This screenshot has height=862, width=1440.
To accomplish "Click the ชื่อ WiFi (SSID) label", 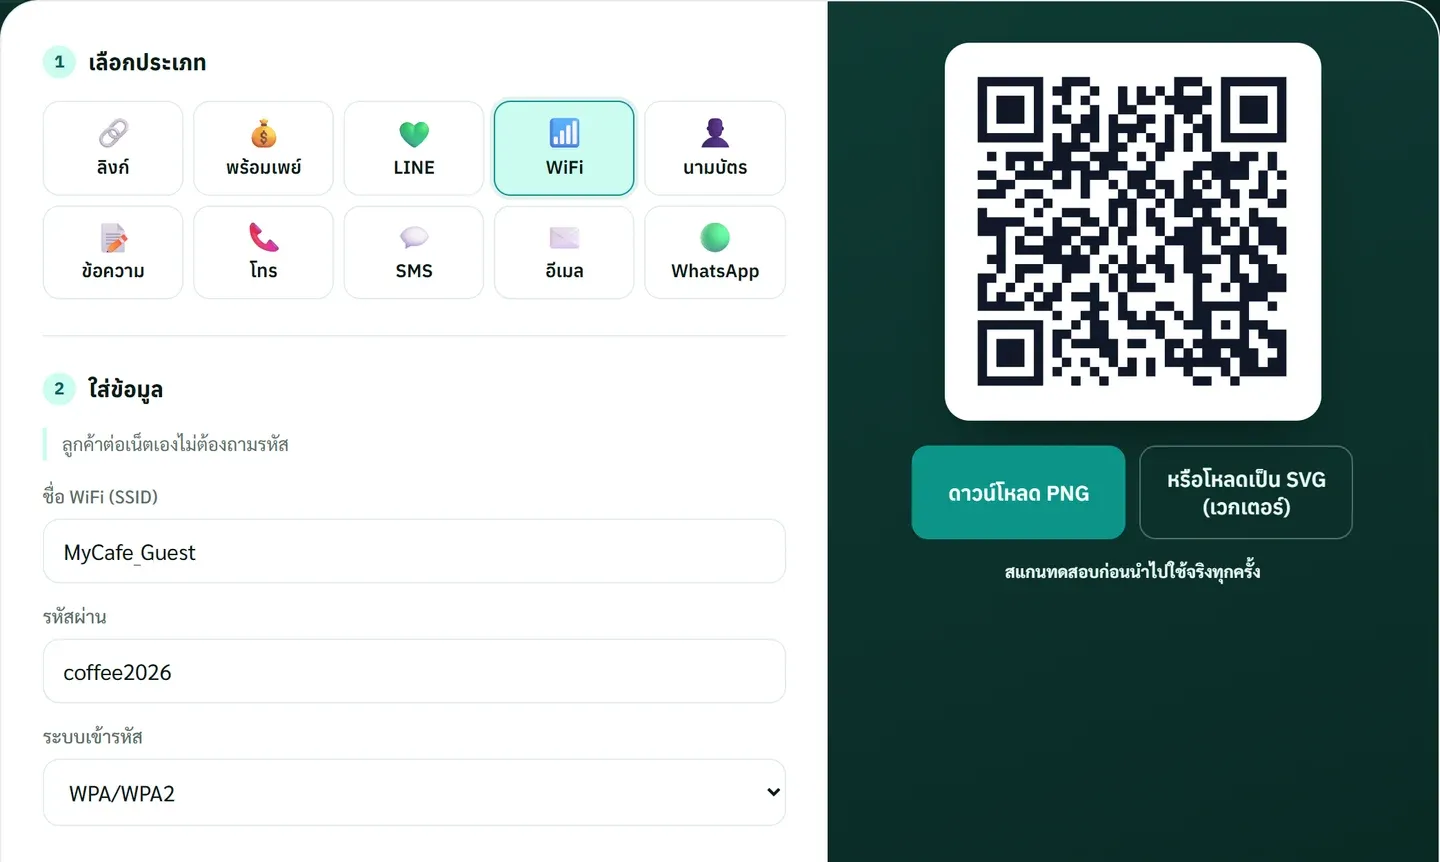I will (100, 496).
